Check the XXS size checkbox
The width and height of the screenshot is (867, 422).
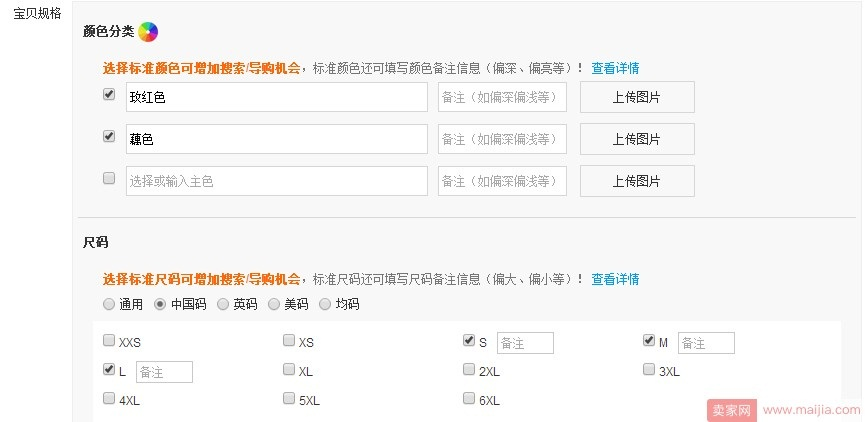tap(109, 340)
